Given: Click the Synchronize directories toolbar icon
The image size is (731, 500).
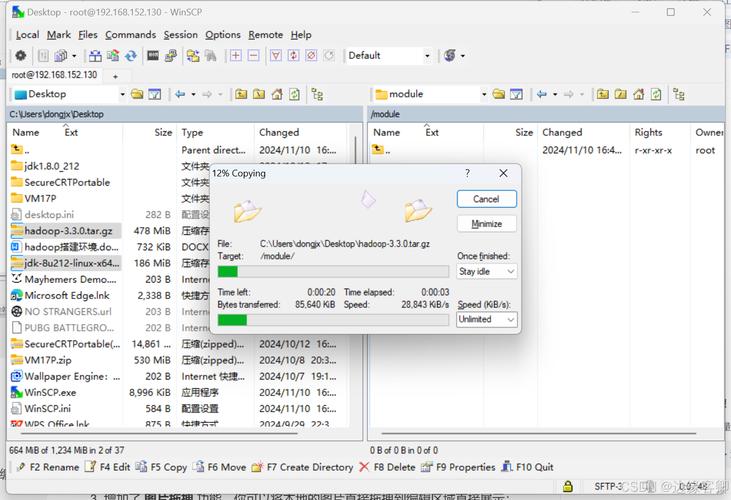Looking at the screenshot, I should pos(113,55).
